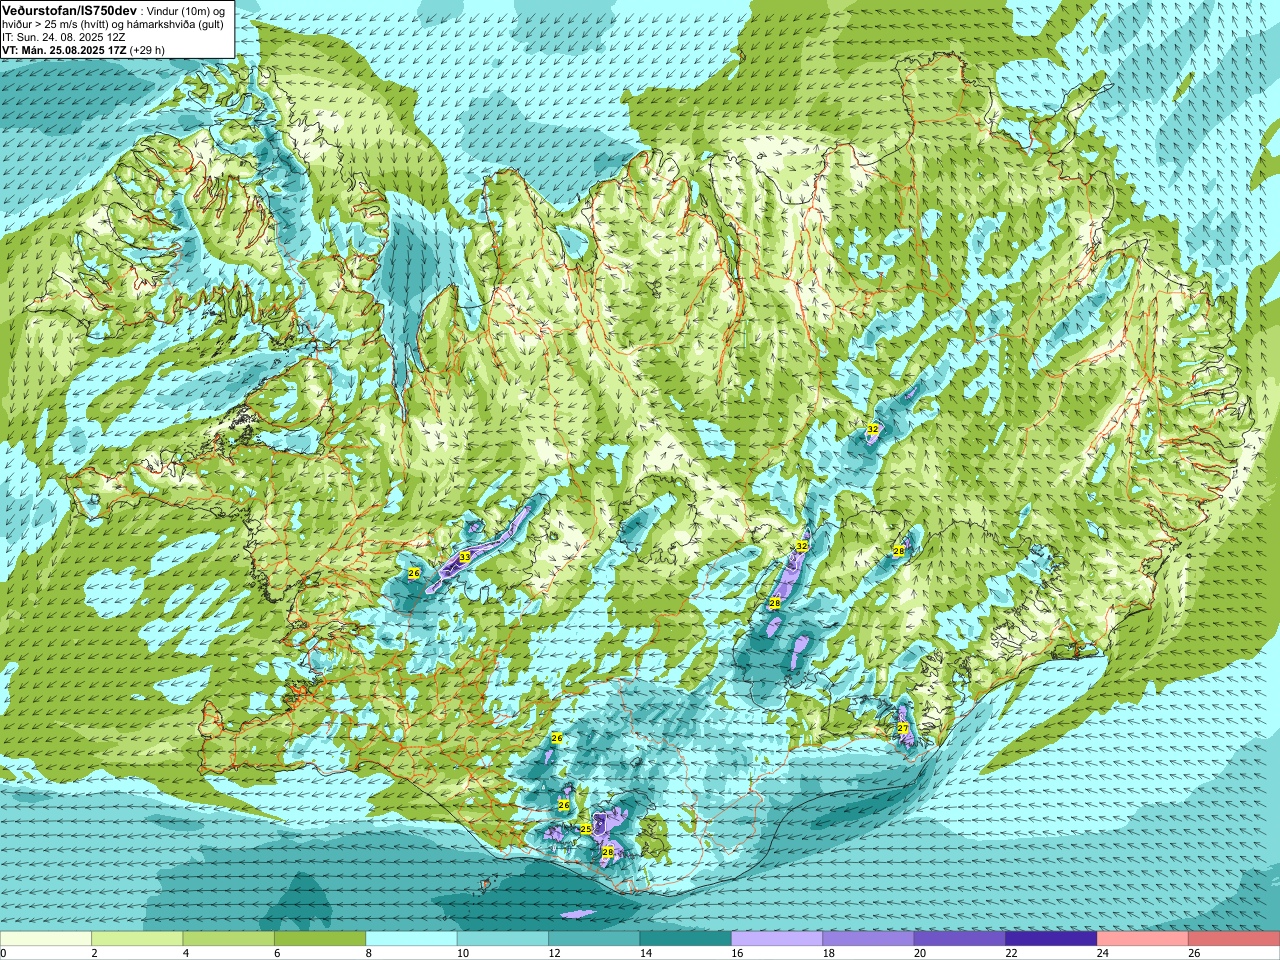
Task: Click the 0–2 m/s pale yellow legend swatch
Action: pos(46,939)
